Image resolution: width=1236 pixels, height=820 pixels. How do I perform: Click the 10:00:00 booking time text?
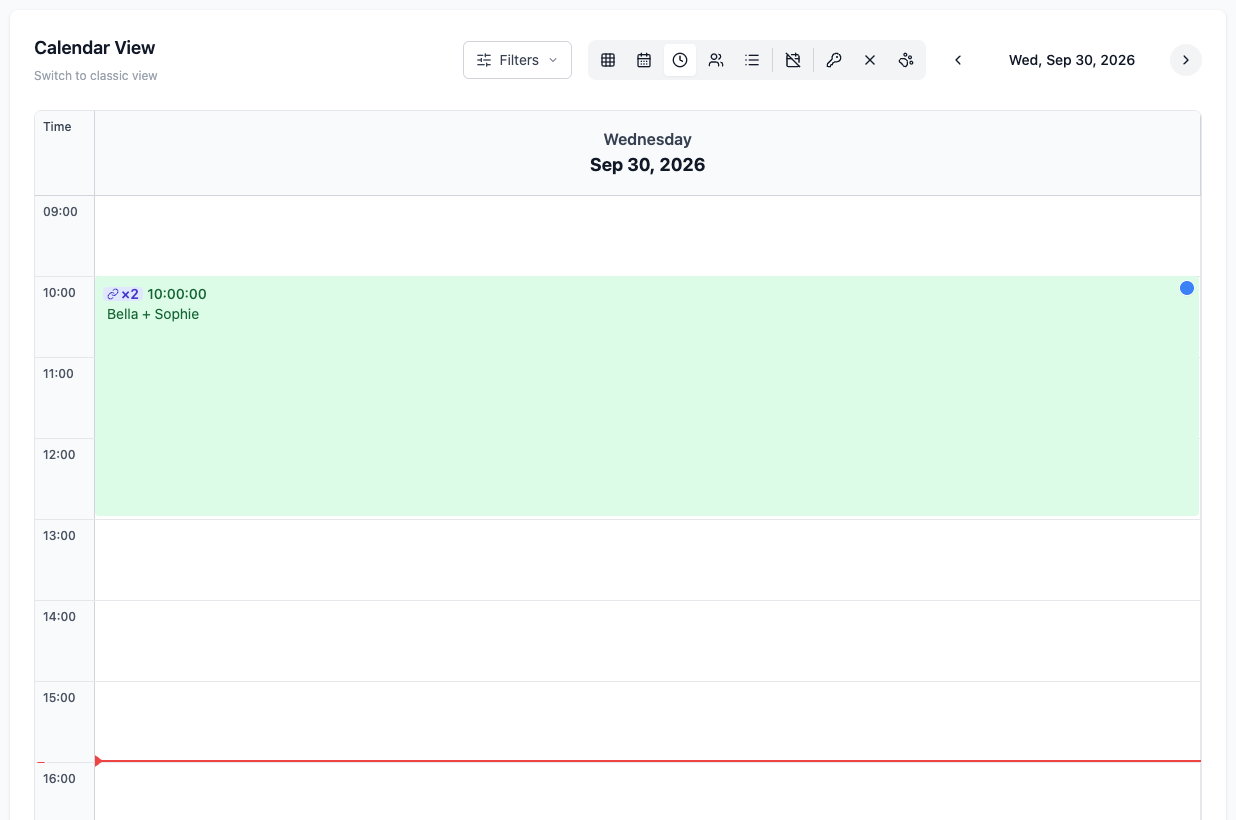[177, 294]
